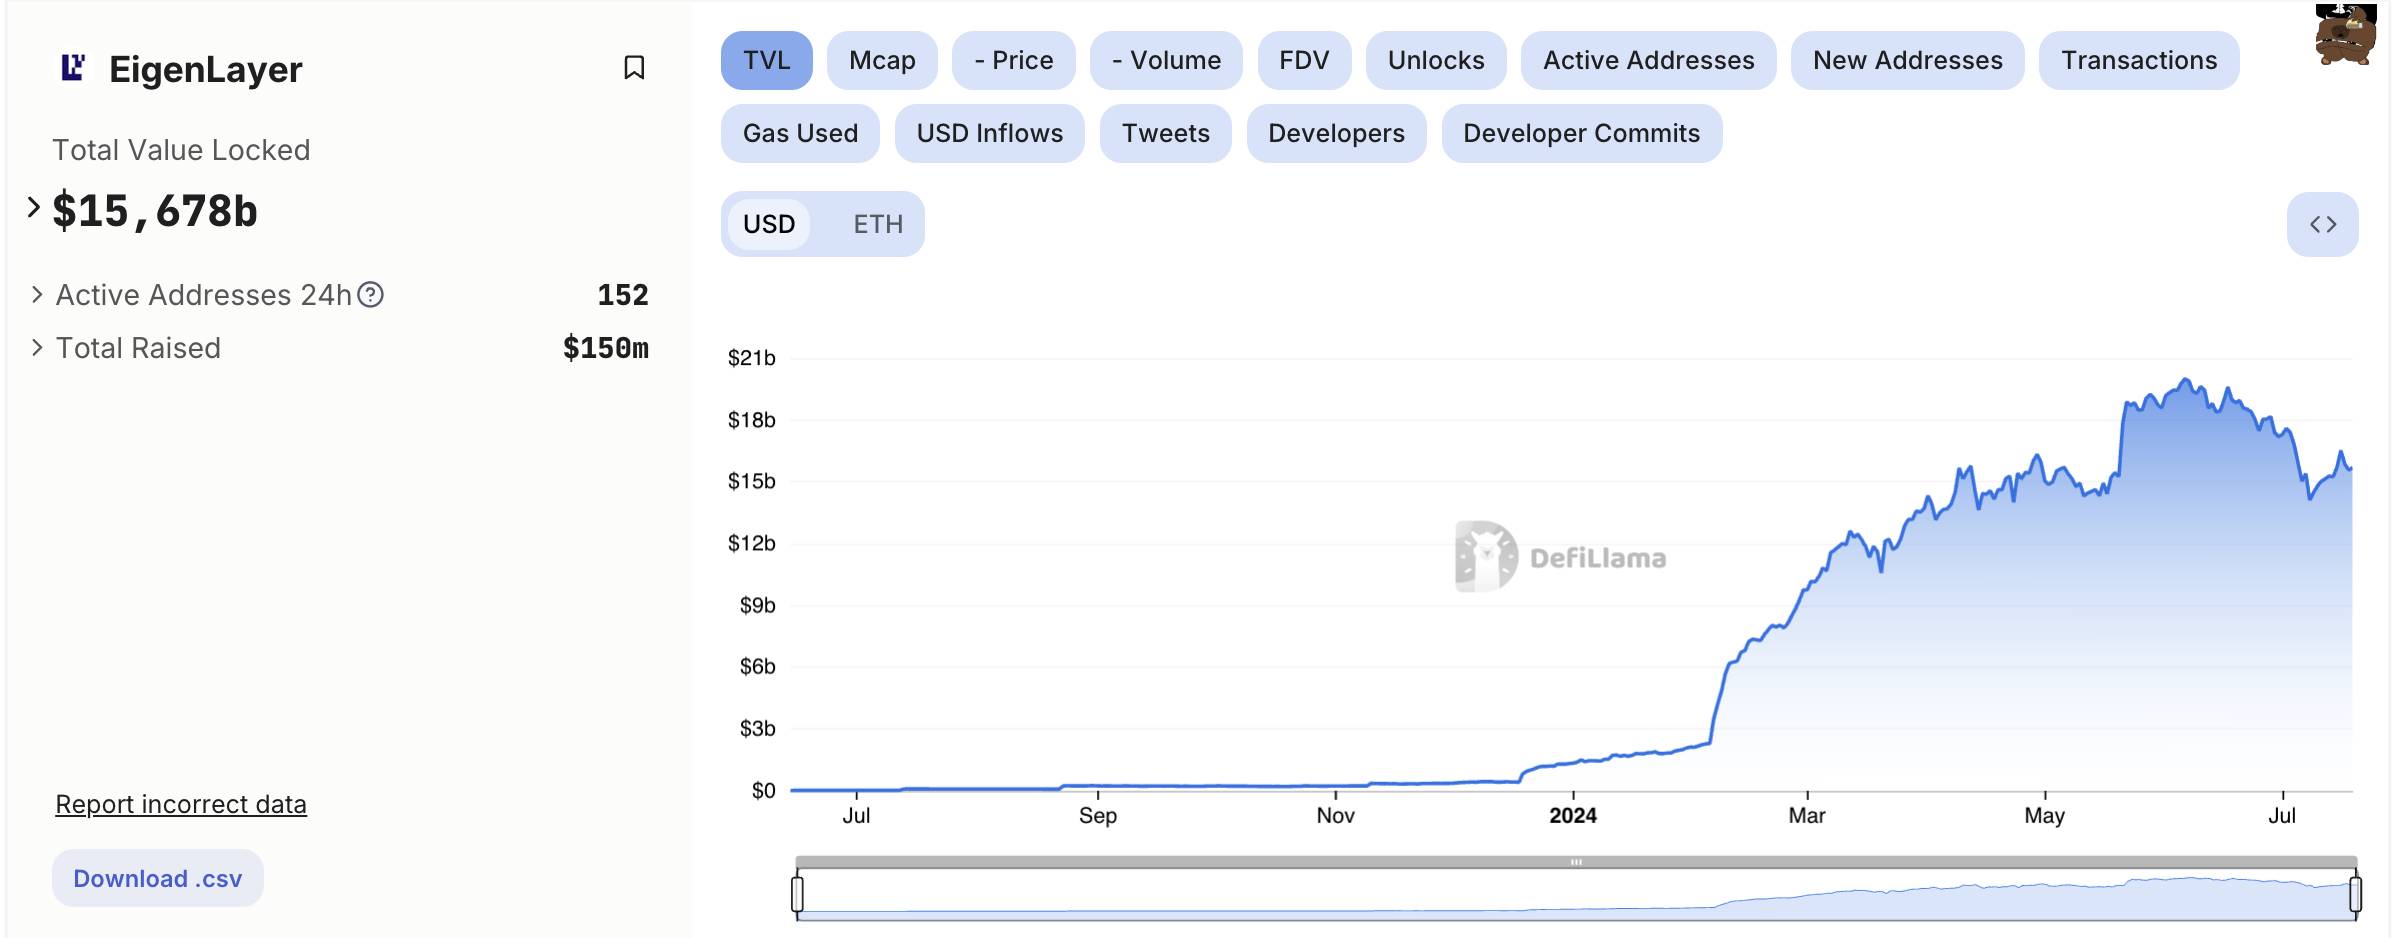Toggle the New Addresses chart metric
The width and height of the screenshot is (2392, 938).
[x=1908, y=60]
